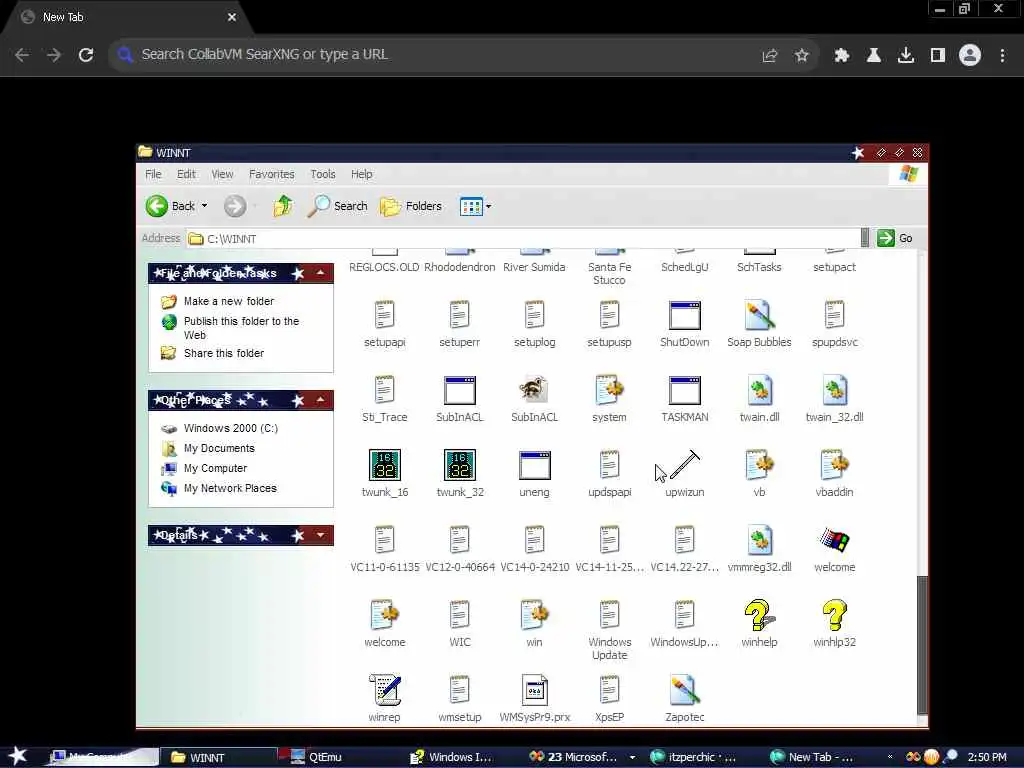Click Make a new folder link

(x=229, y=301)
